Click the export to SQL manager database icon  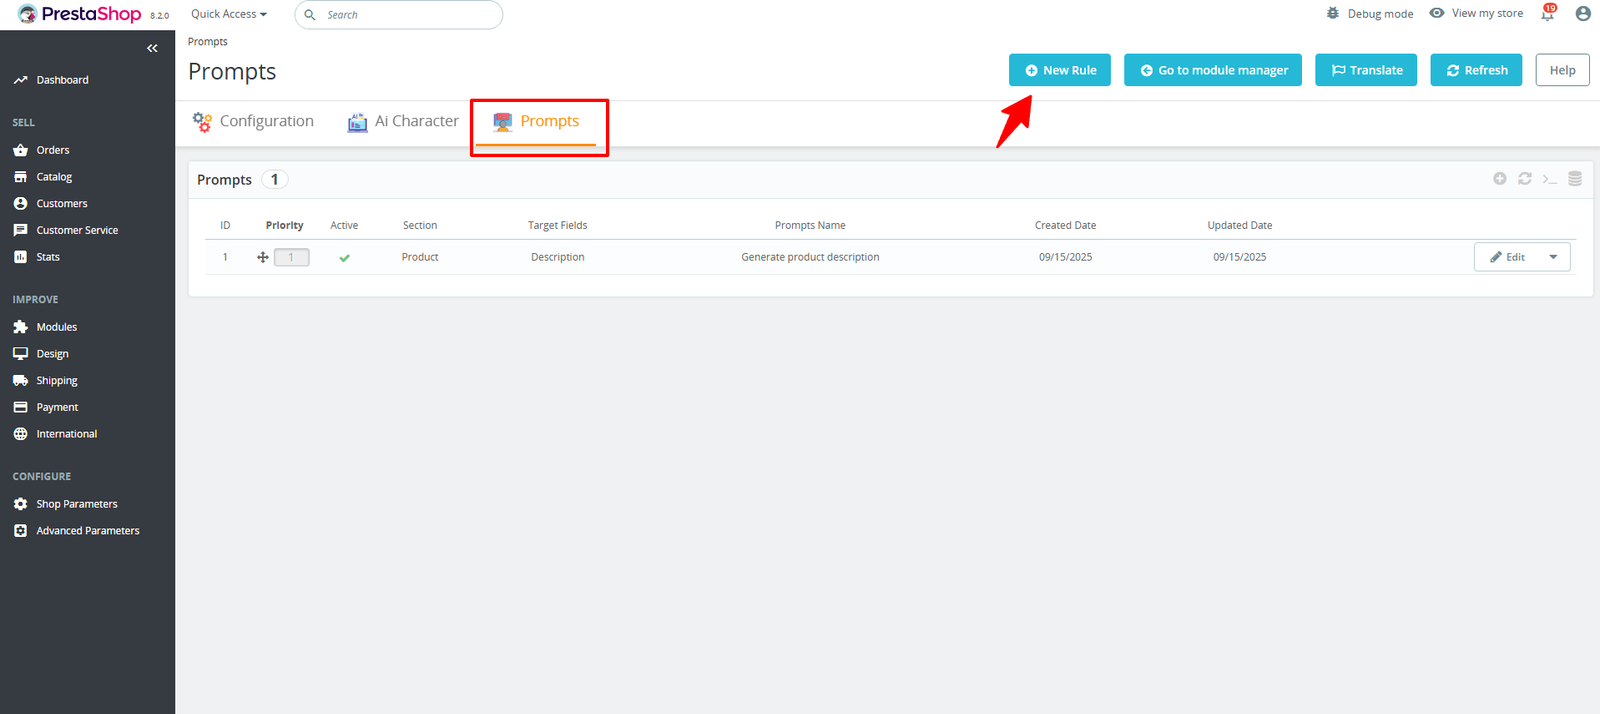pyautogui.click(x=1575, y=179)
